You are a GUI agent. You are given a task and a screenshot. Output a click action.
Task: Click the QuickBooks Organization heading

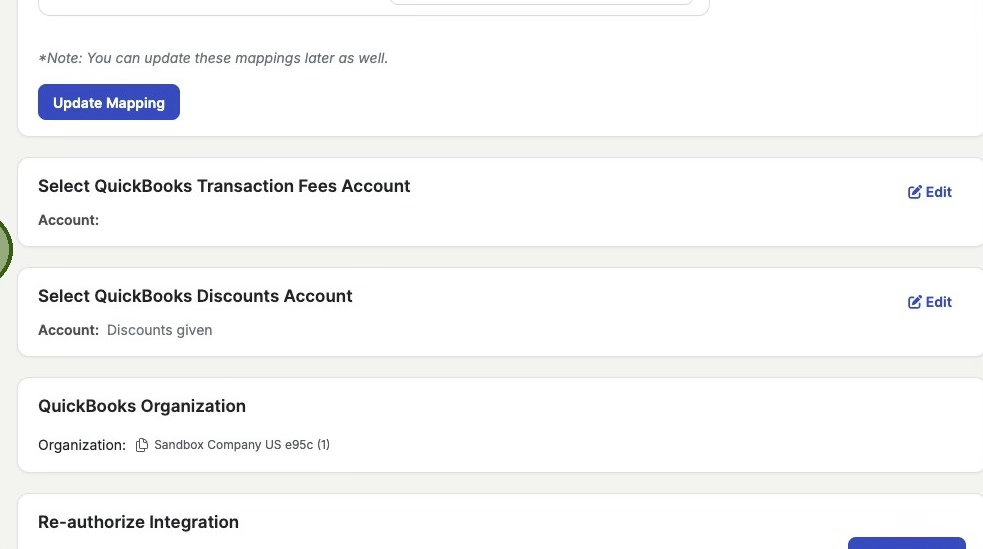pyautogui.click(x=142, y=406)
